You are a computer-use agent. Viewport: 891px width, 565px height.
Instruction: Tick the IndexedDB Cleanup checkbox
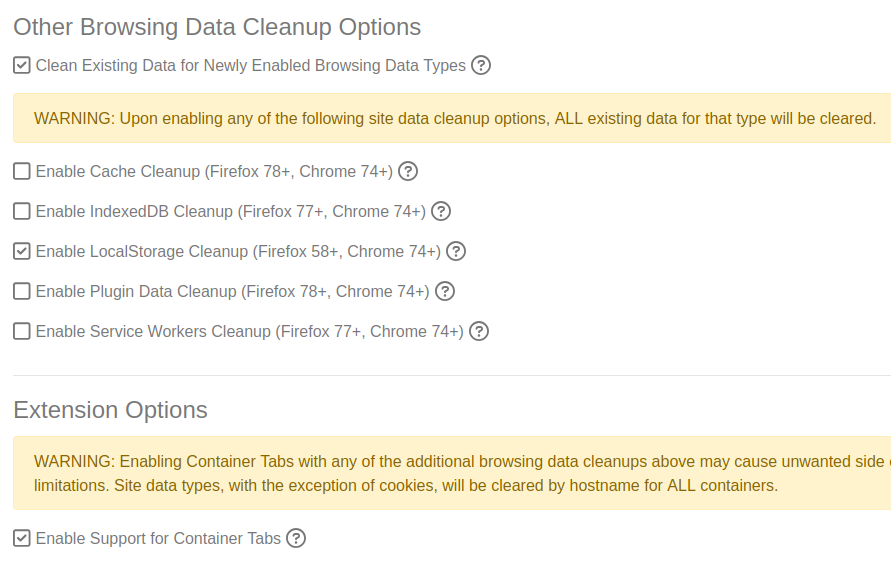coord(22,211)
